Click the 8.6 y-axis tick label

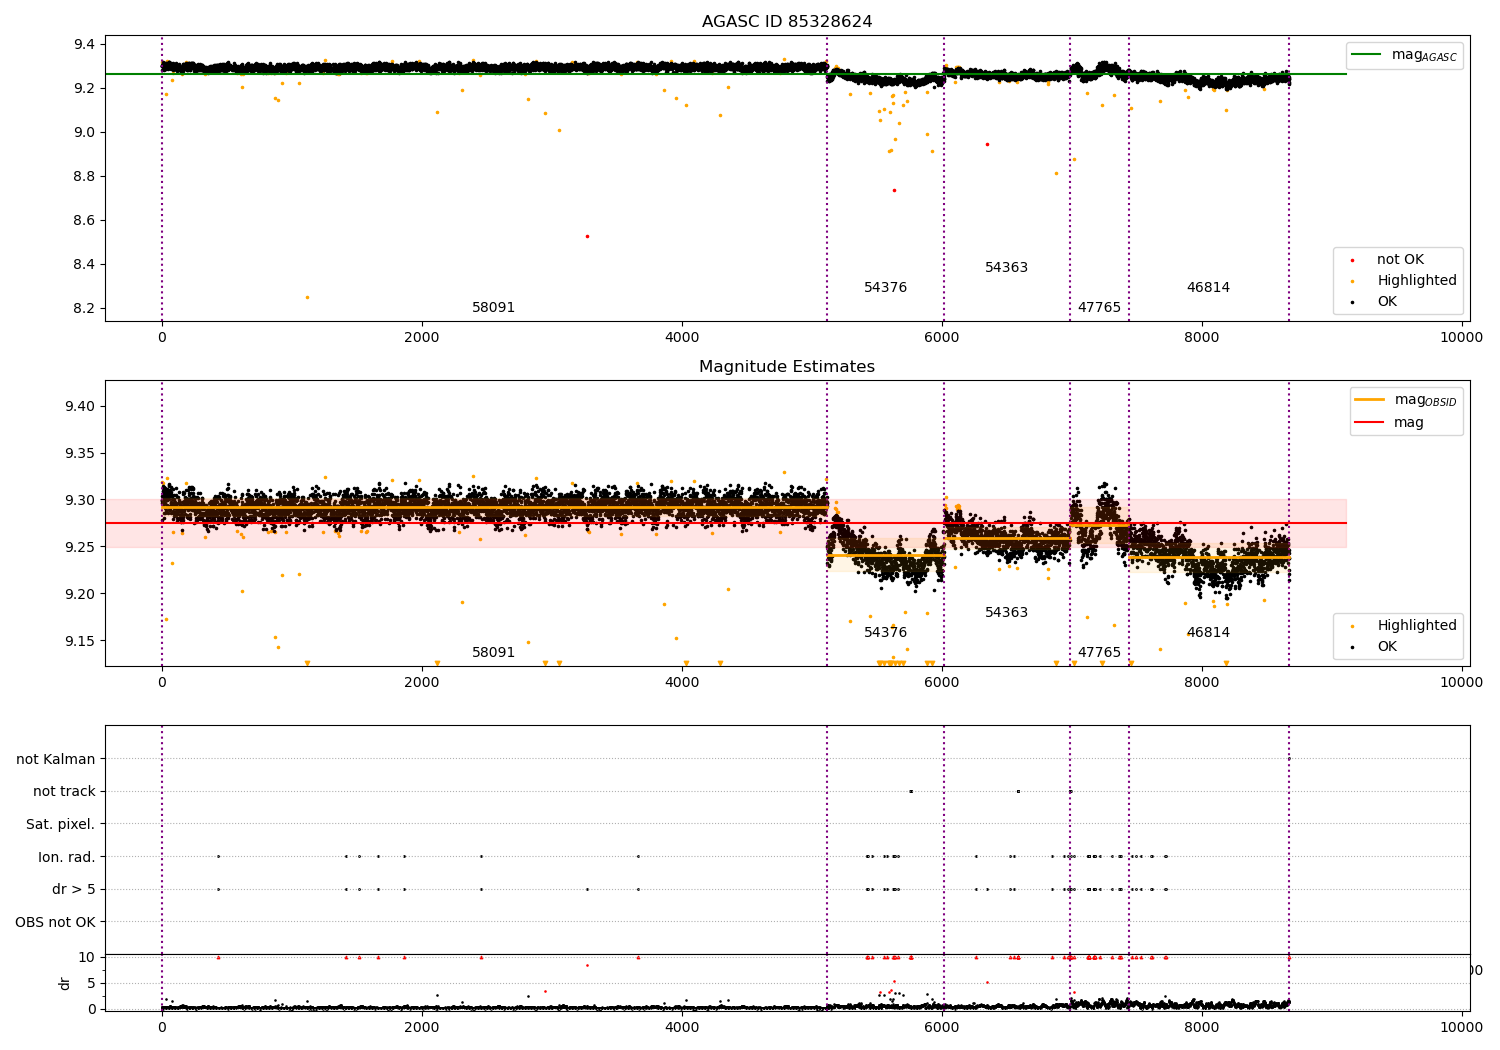click(84, 221)
